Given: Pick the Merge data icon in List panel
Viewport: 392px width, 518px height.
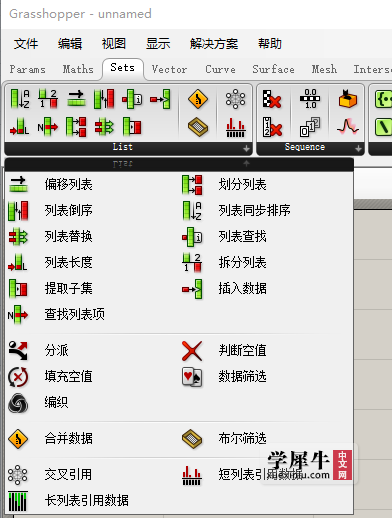Looking at the screenshot, I should pos(198,99).
